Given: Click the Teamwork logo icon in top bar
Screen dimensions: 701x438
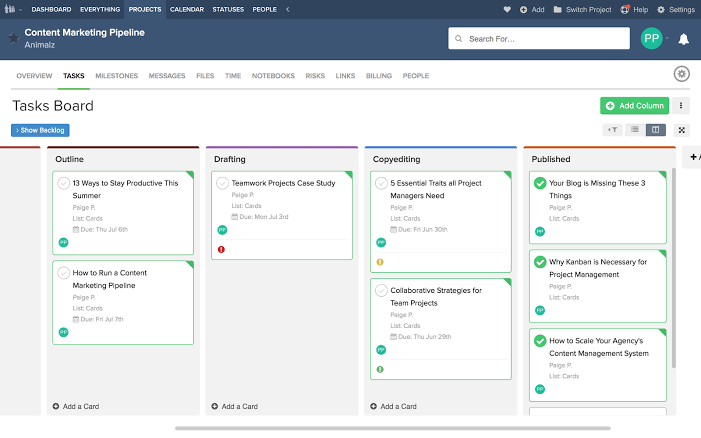Looking at the screenshot, I should 10,9.
